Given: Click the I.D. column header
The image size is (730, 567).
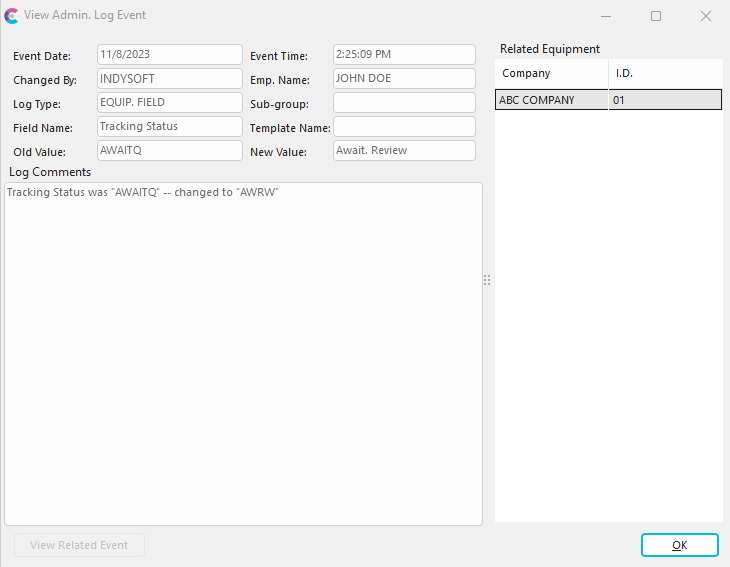Looking at the screenshot, I should pos(664,74).
